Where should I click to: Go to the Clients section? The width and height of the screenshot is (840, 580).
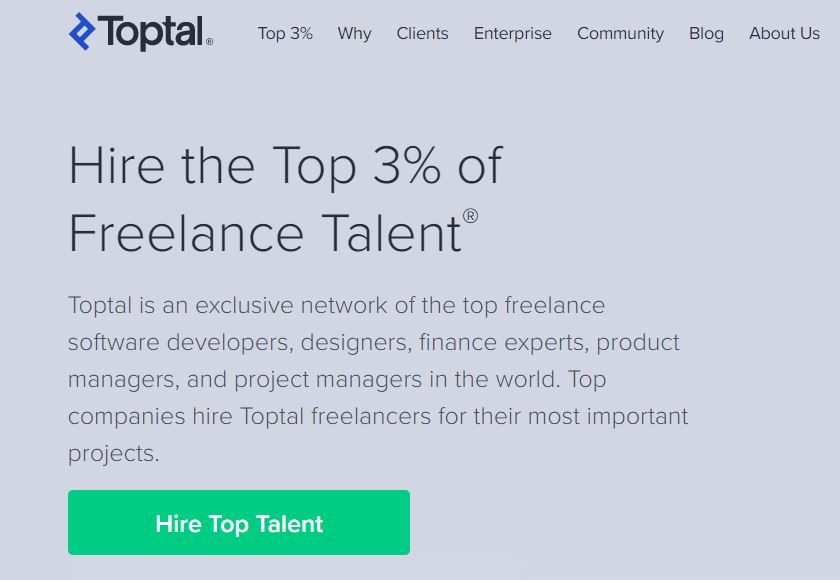click(x=422, y=33)
